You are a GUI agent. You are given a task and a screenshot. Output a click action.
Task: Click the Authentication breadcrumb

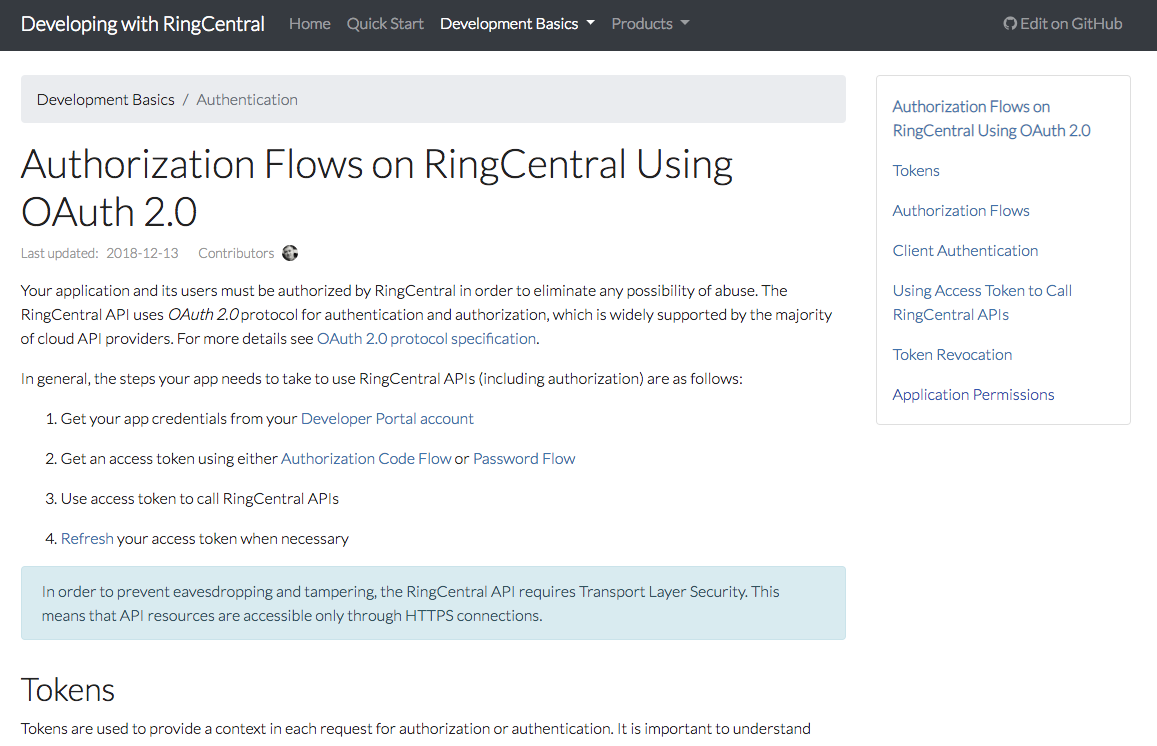pyautogui.click(x=247, y=100)
